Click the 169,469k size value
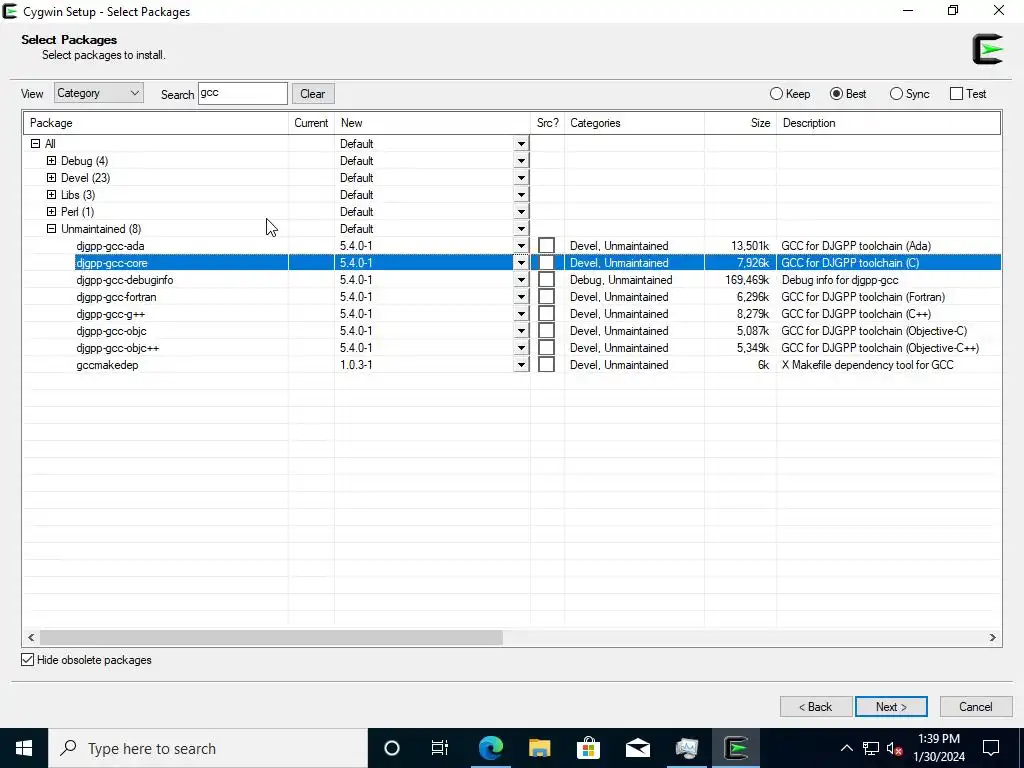The height and width of the screenshot is (768, 1024). 747,280
